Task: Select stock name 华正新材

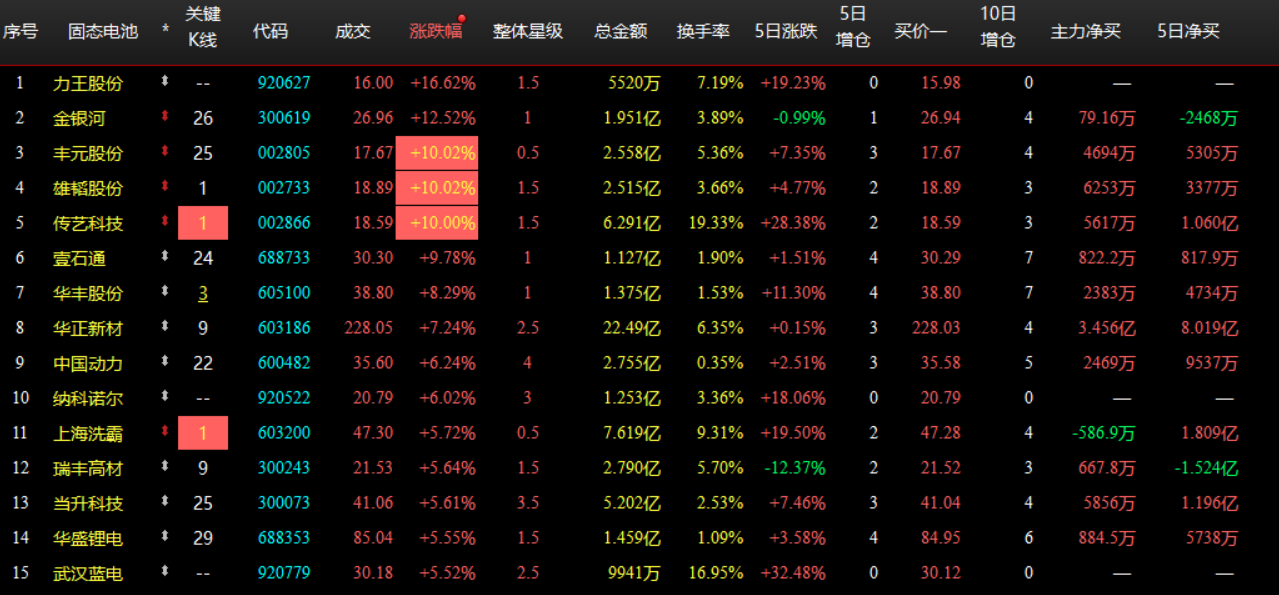Action: (88, 328)
